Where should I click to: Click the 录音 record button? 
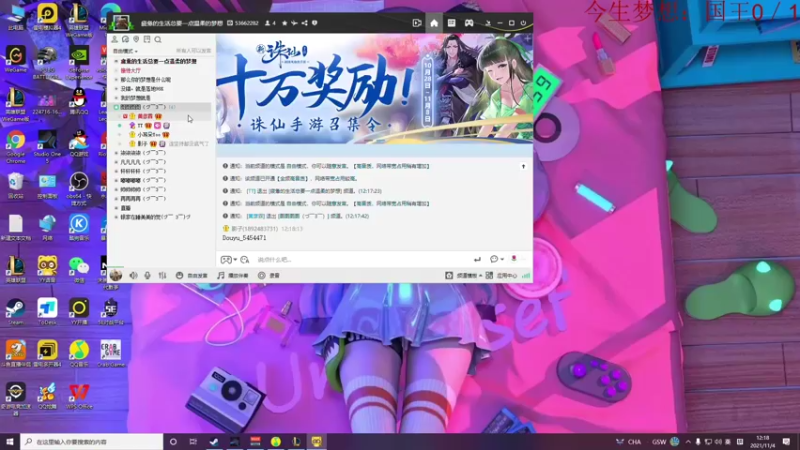coord(269,276)
